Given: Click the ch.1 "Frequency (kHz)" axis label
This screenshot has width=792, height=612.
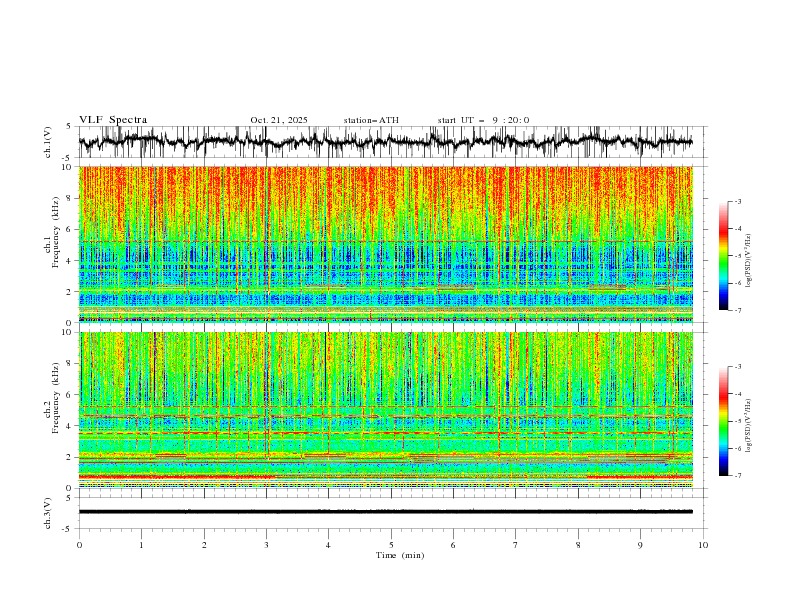Looking at the screenshot, I should point(56,232).
